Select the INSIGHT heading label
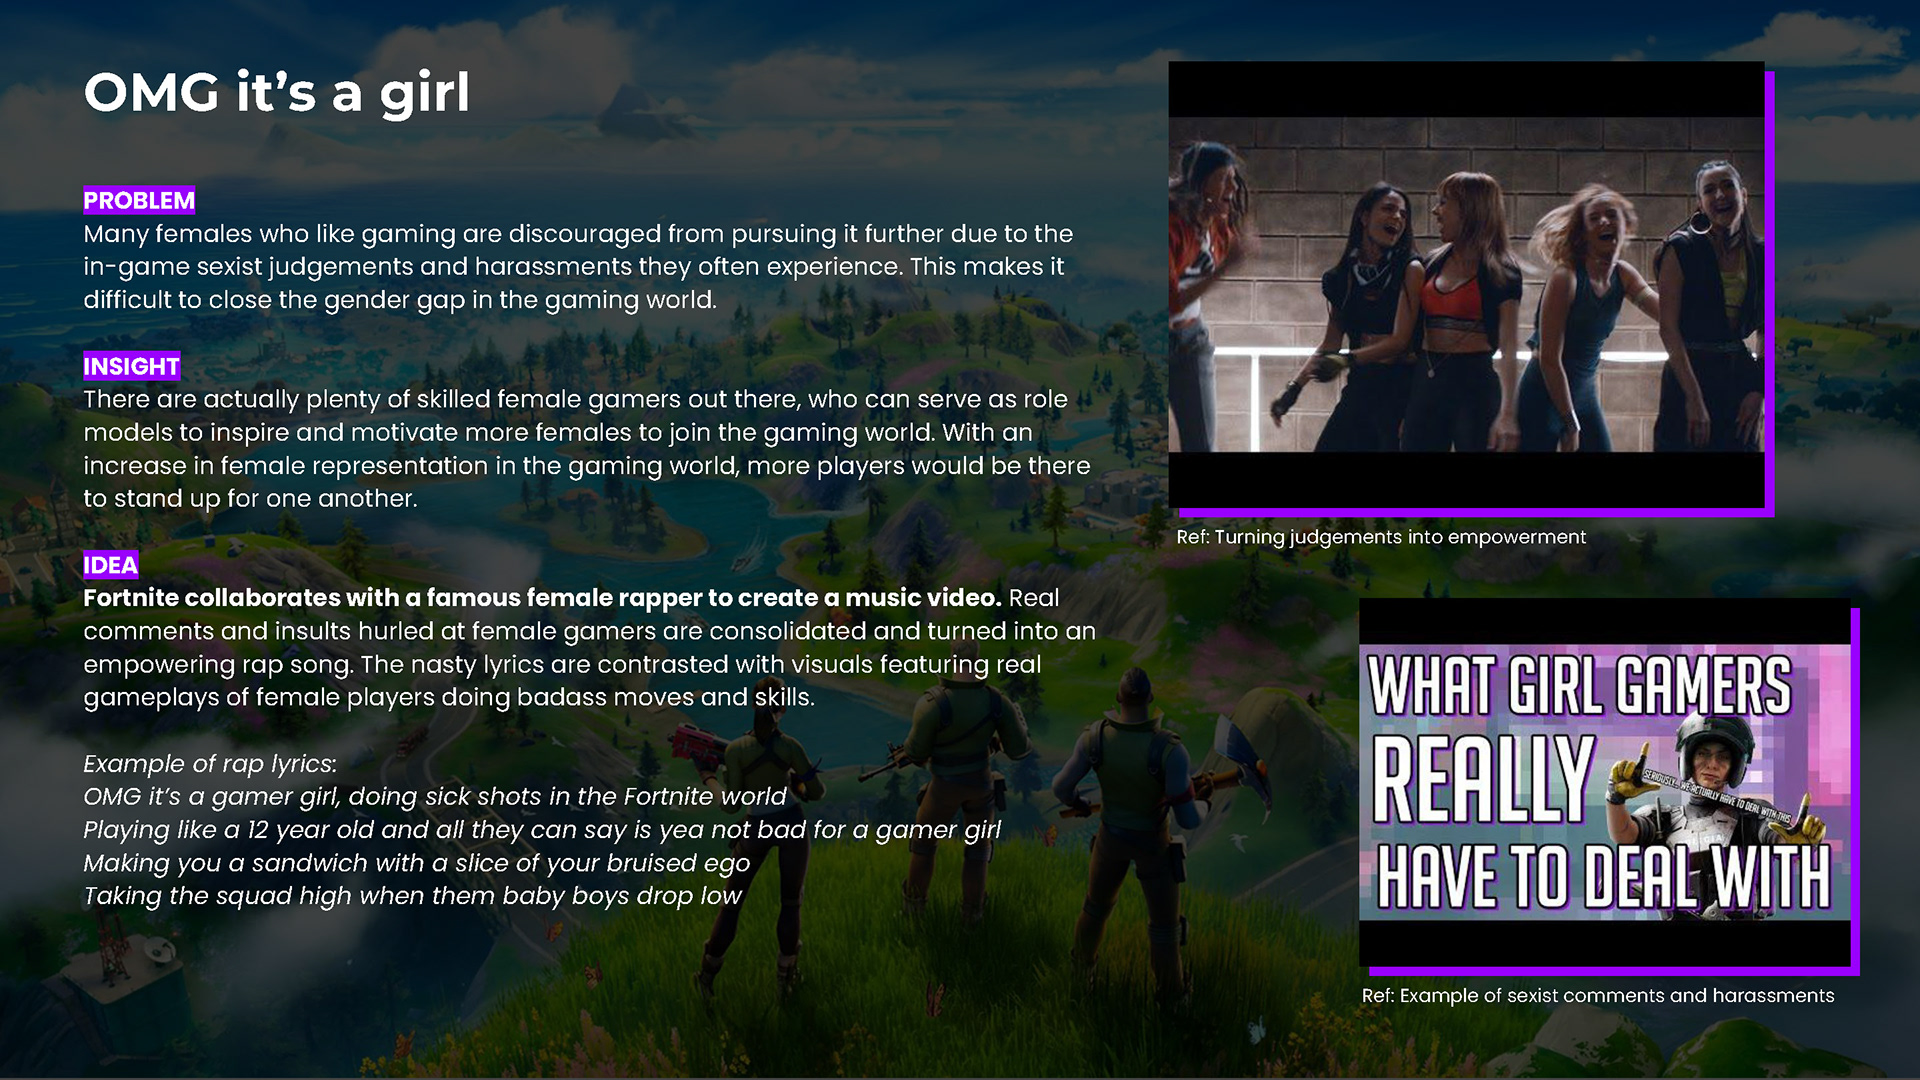Screen dimensions: 1920x1080 pos(132,367)
